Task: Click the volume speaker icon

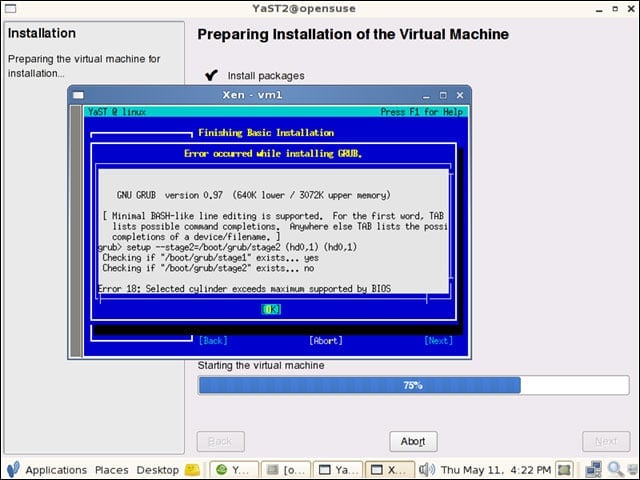Action: (427, 470)
